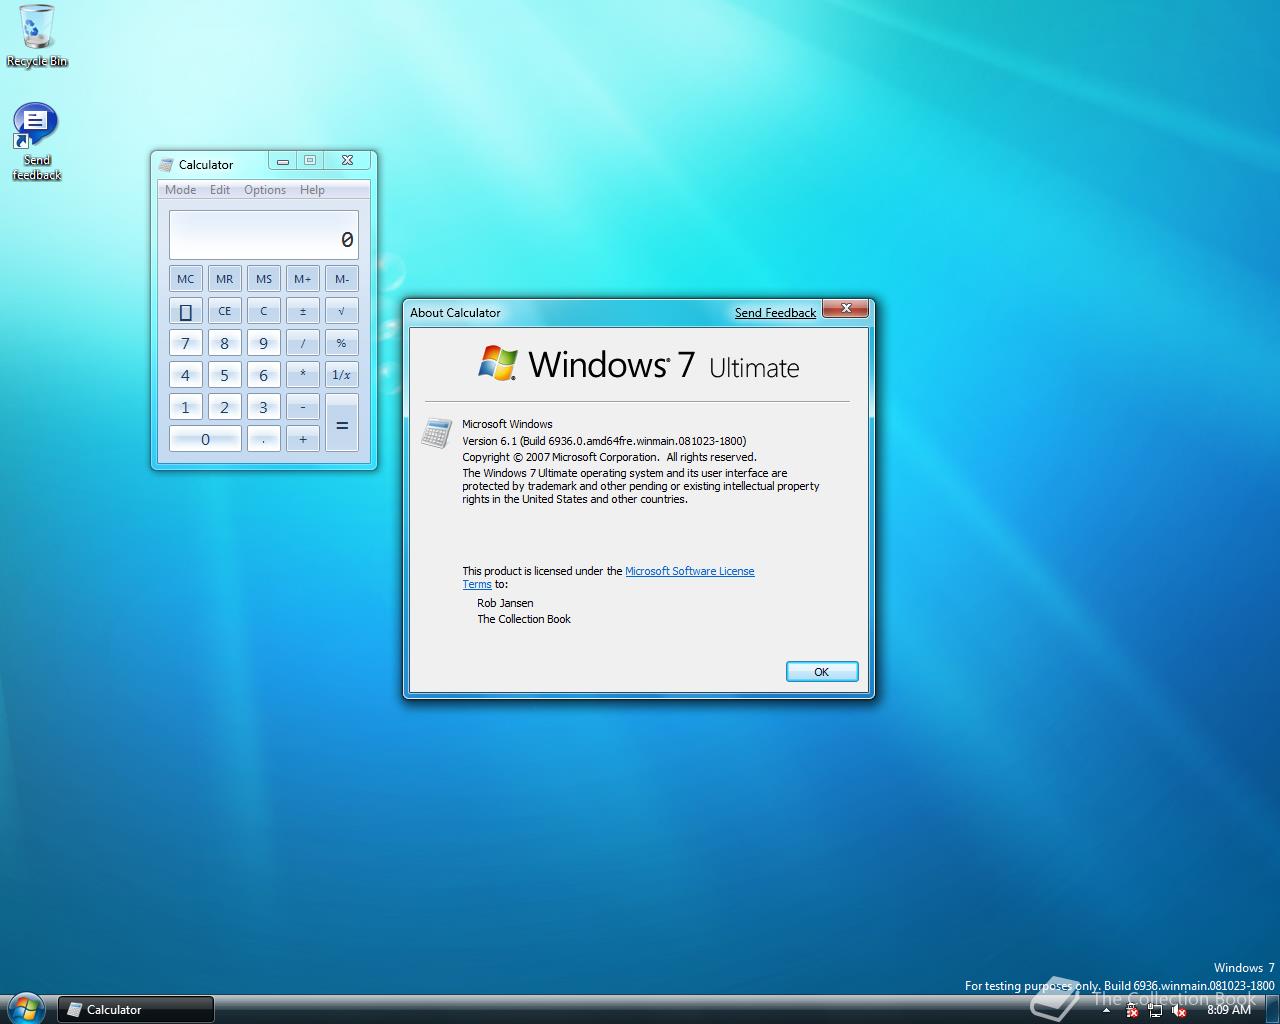Image resolution: width=1280 pixels, height=1024 pixels.
Task: Click the licensee name 'Rob Jansen'
Action: pyautogui.click(x=505, y=603)
